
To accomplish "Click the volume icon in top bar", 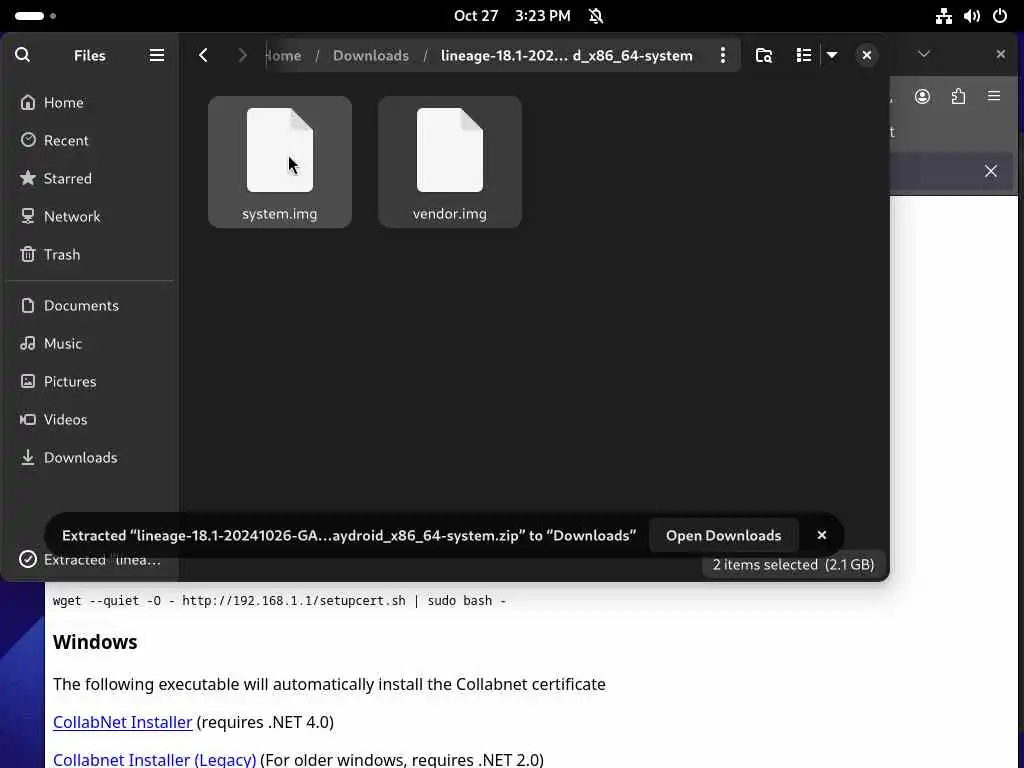I will coord(972,16).
